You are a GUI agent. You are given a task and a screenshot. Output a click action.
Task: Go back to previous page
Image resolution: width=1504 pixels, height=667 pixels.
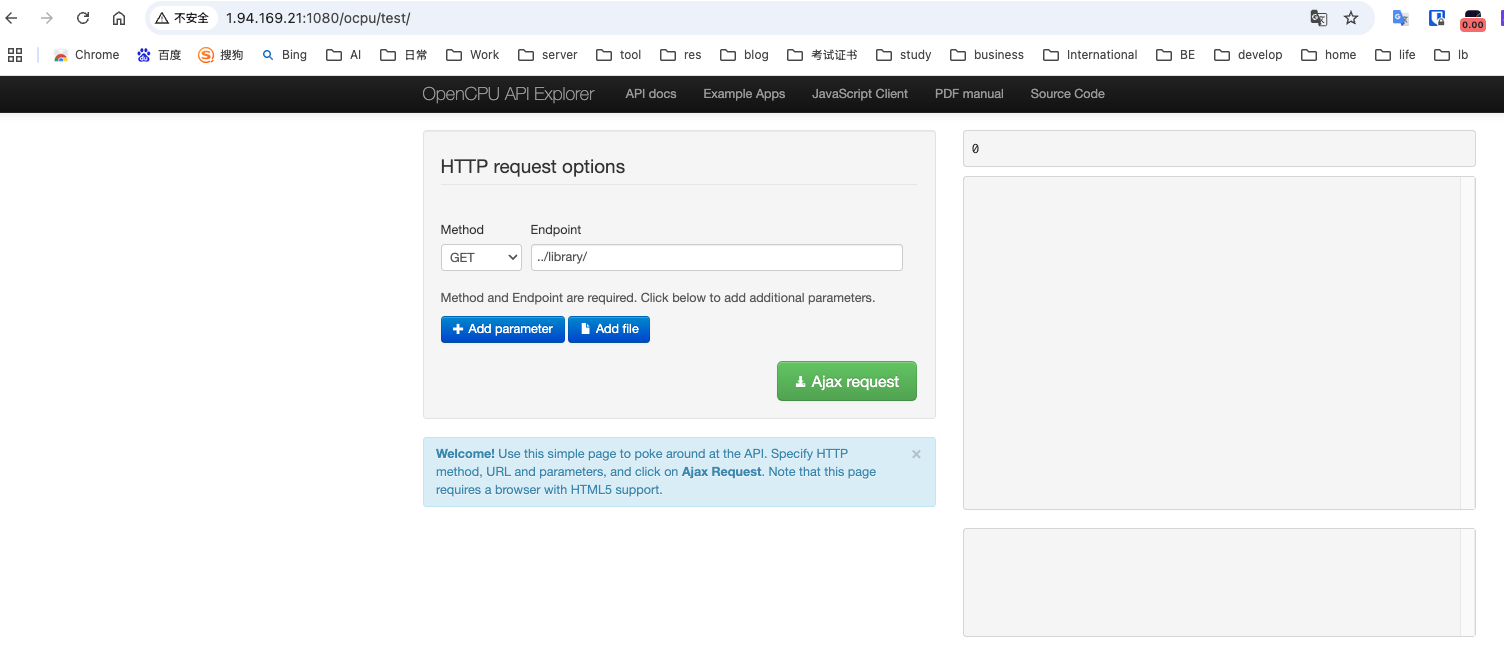point(12,18)
